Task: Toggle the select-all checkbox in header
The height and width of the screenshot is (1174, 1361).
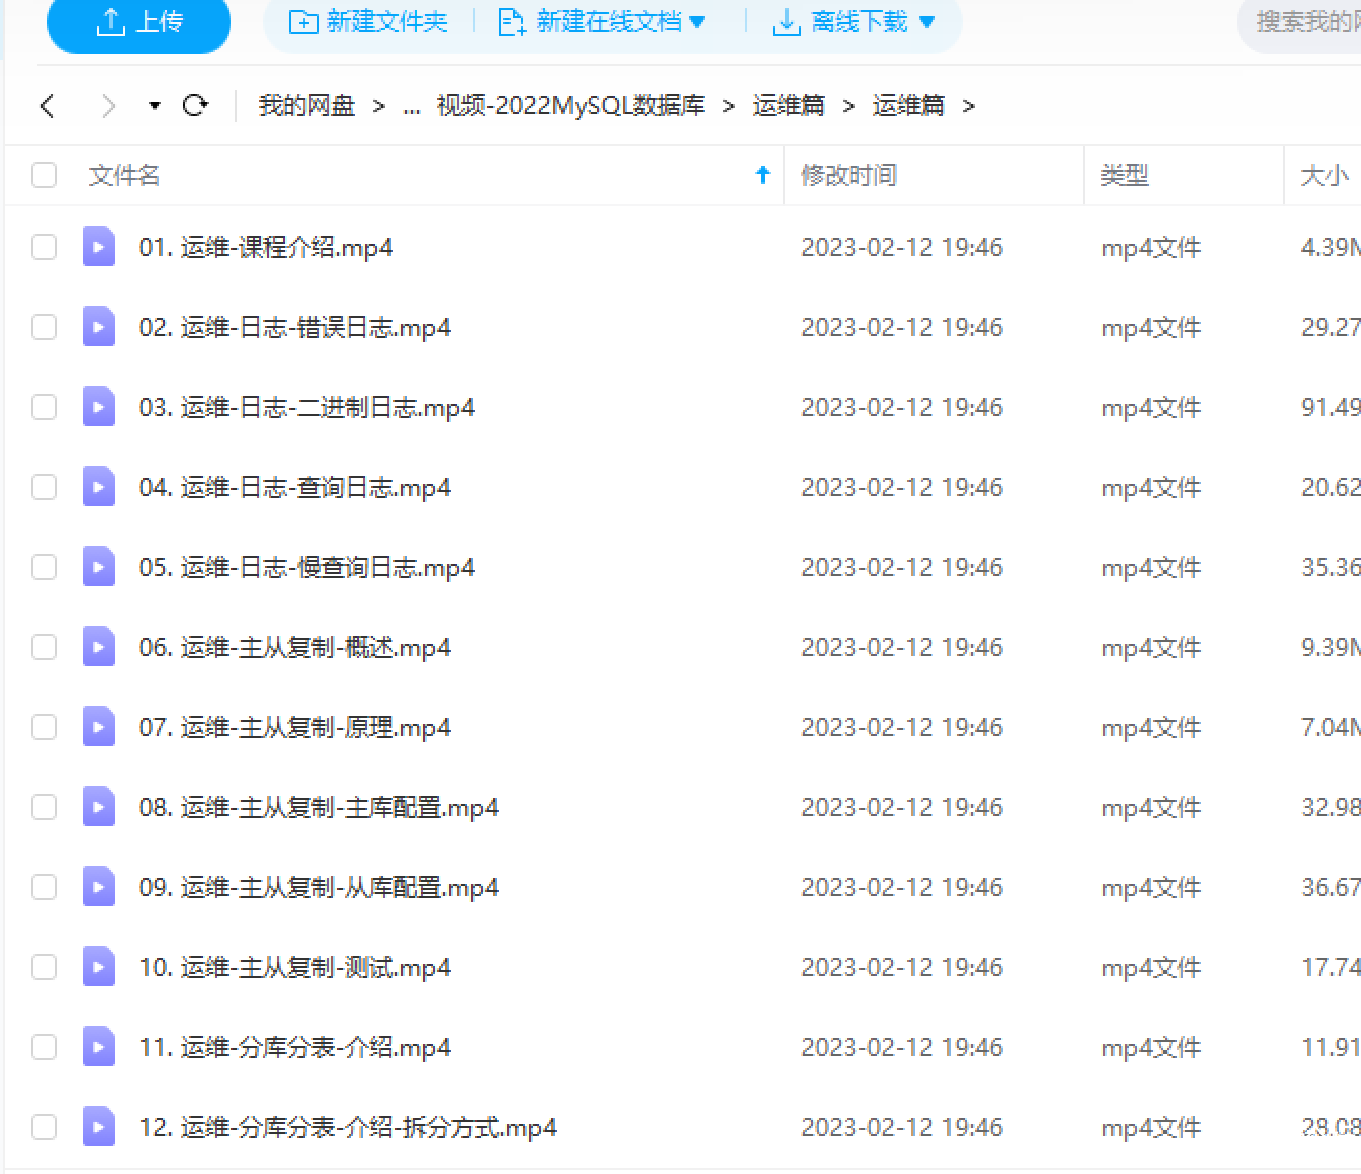Action: (x=44, y=175)
